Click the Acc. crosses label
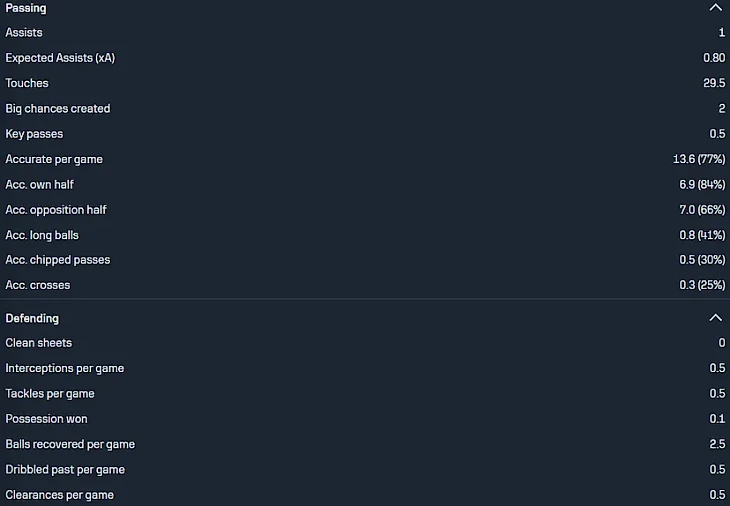The image size is (730, 506). click(x=38, y=285)
